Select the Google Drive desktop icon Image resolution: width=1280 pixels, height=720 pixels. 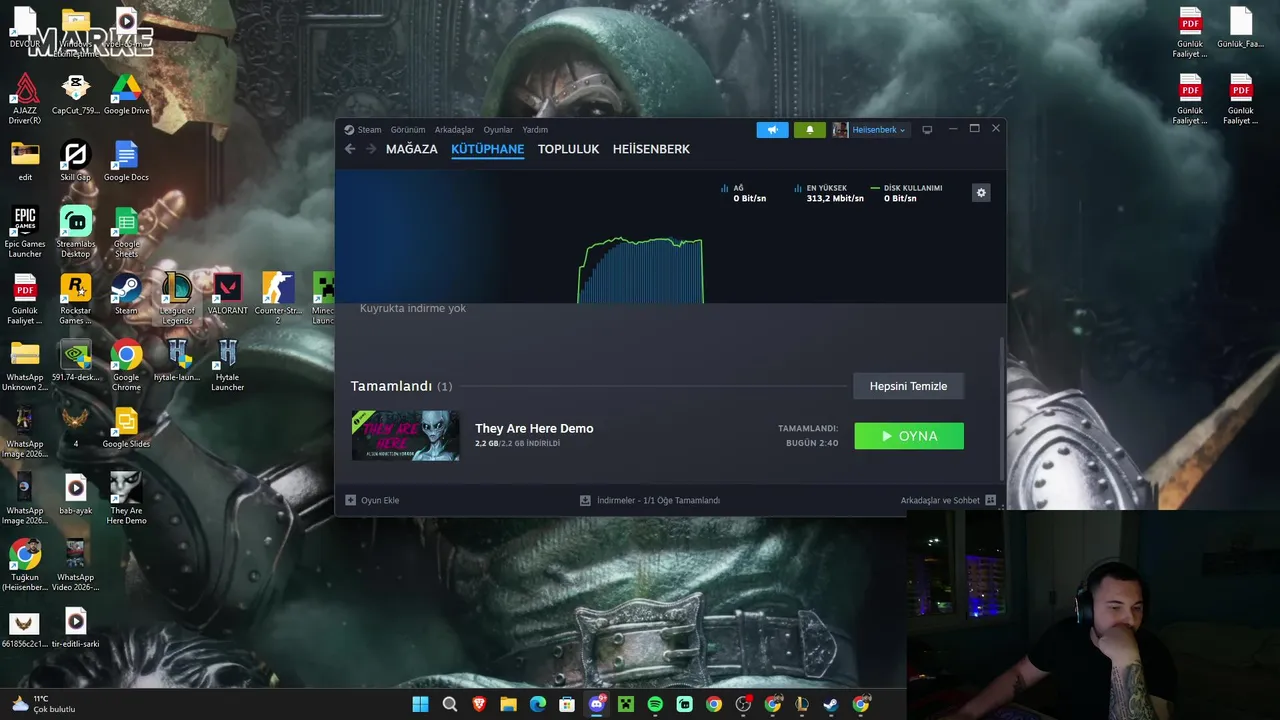[x=126, y=95]
